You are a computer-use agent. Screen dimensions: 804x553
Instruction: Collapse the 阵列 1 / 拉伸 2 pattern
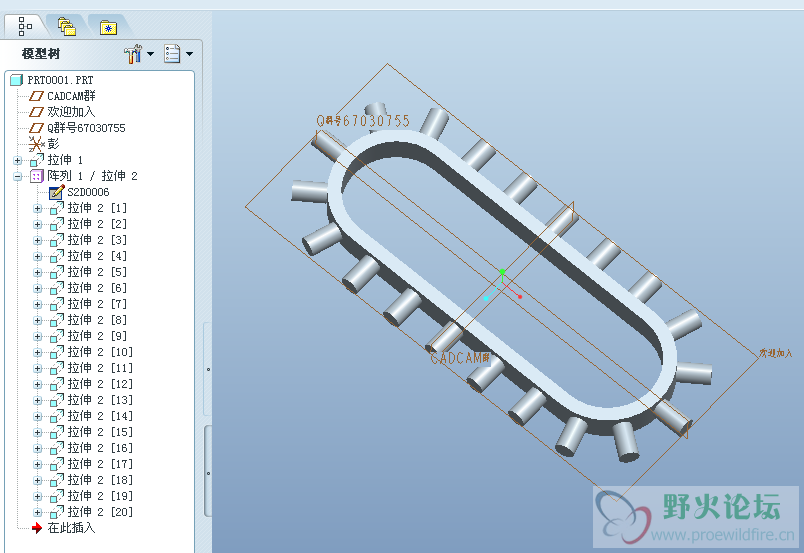17,176
